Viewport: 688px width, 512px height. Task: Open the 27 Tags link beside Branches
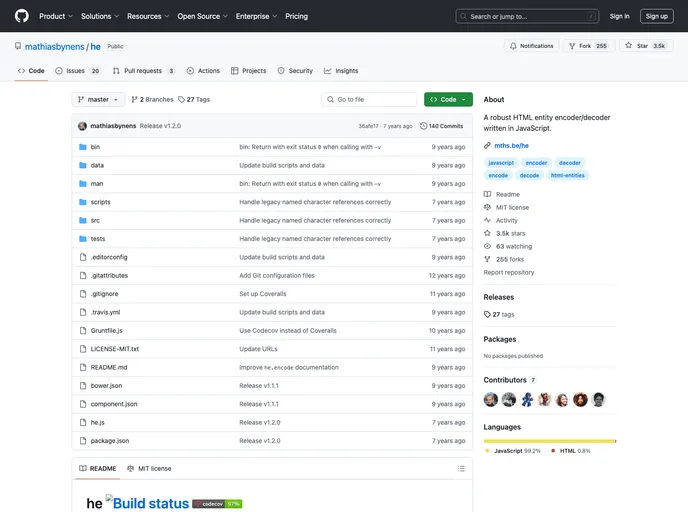click(194, 100)
